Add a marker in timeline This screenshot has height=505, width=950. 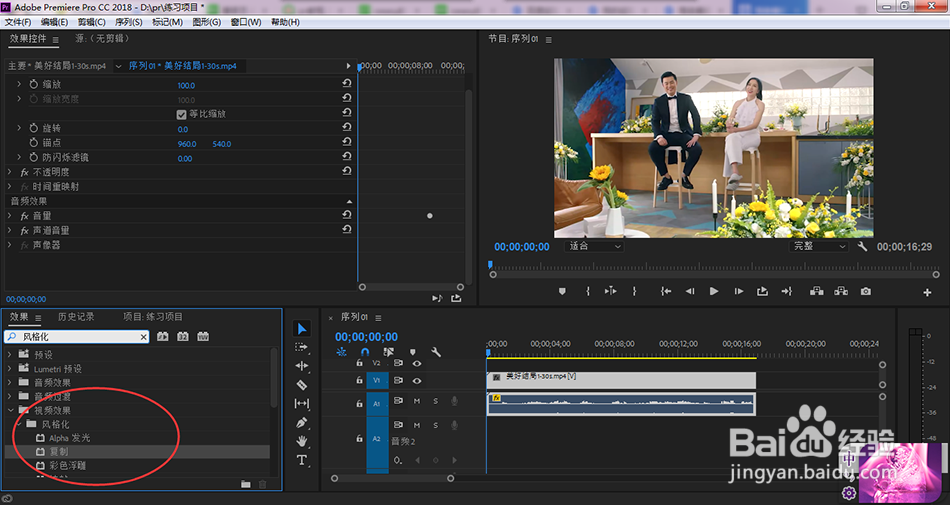(x=413, y=352)
